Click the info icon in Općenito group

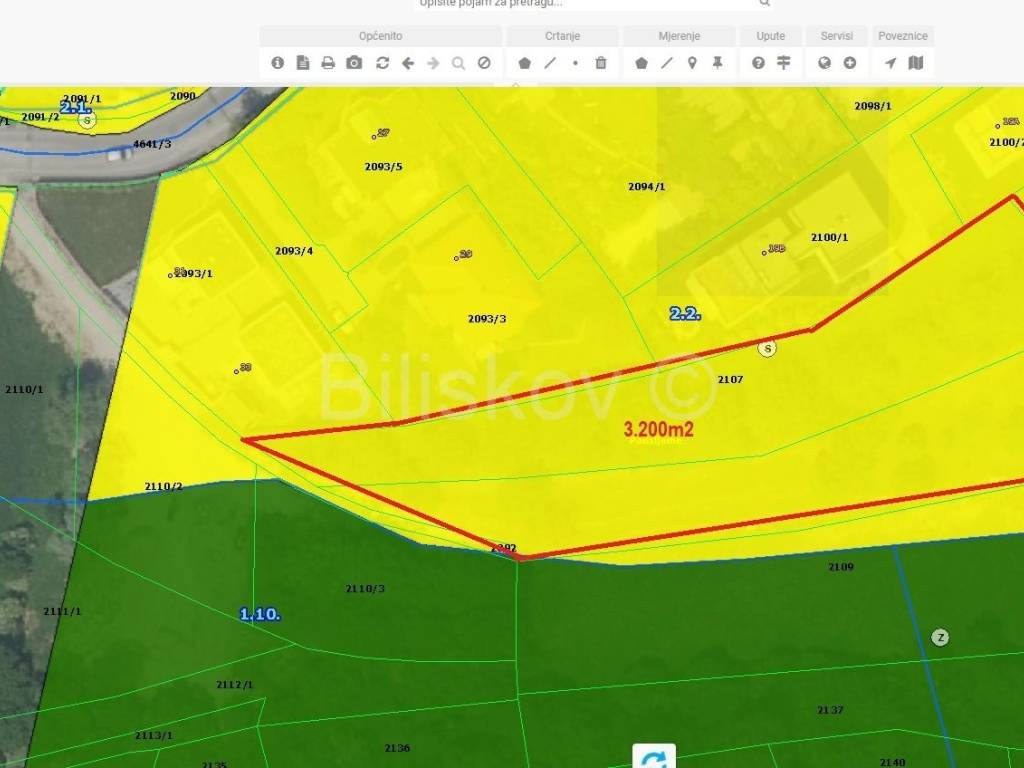pyautogui.click(x=278, y=63)
